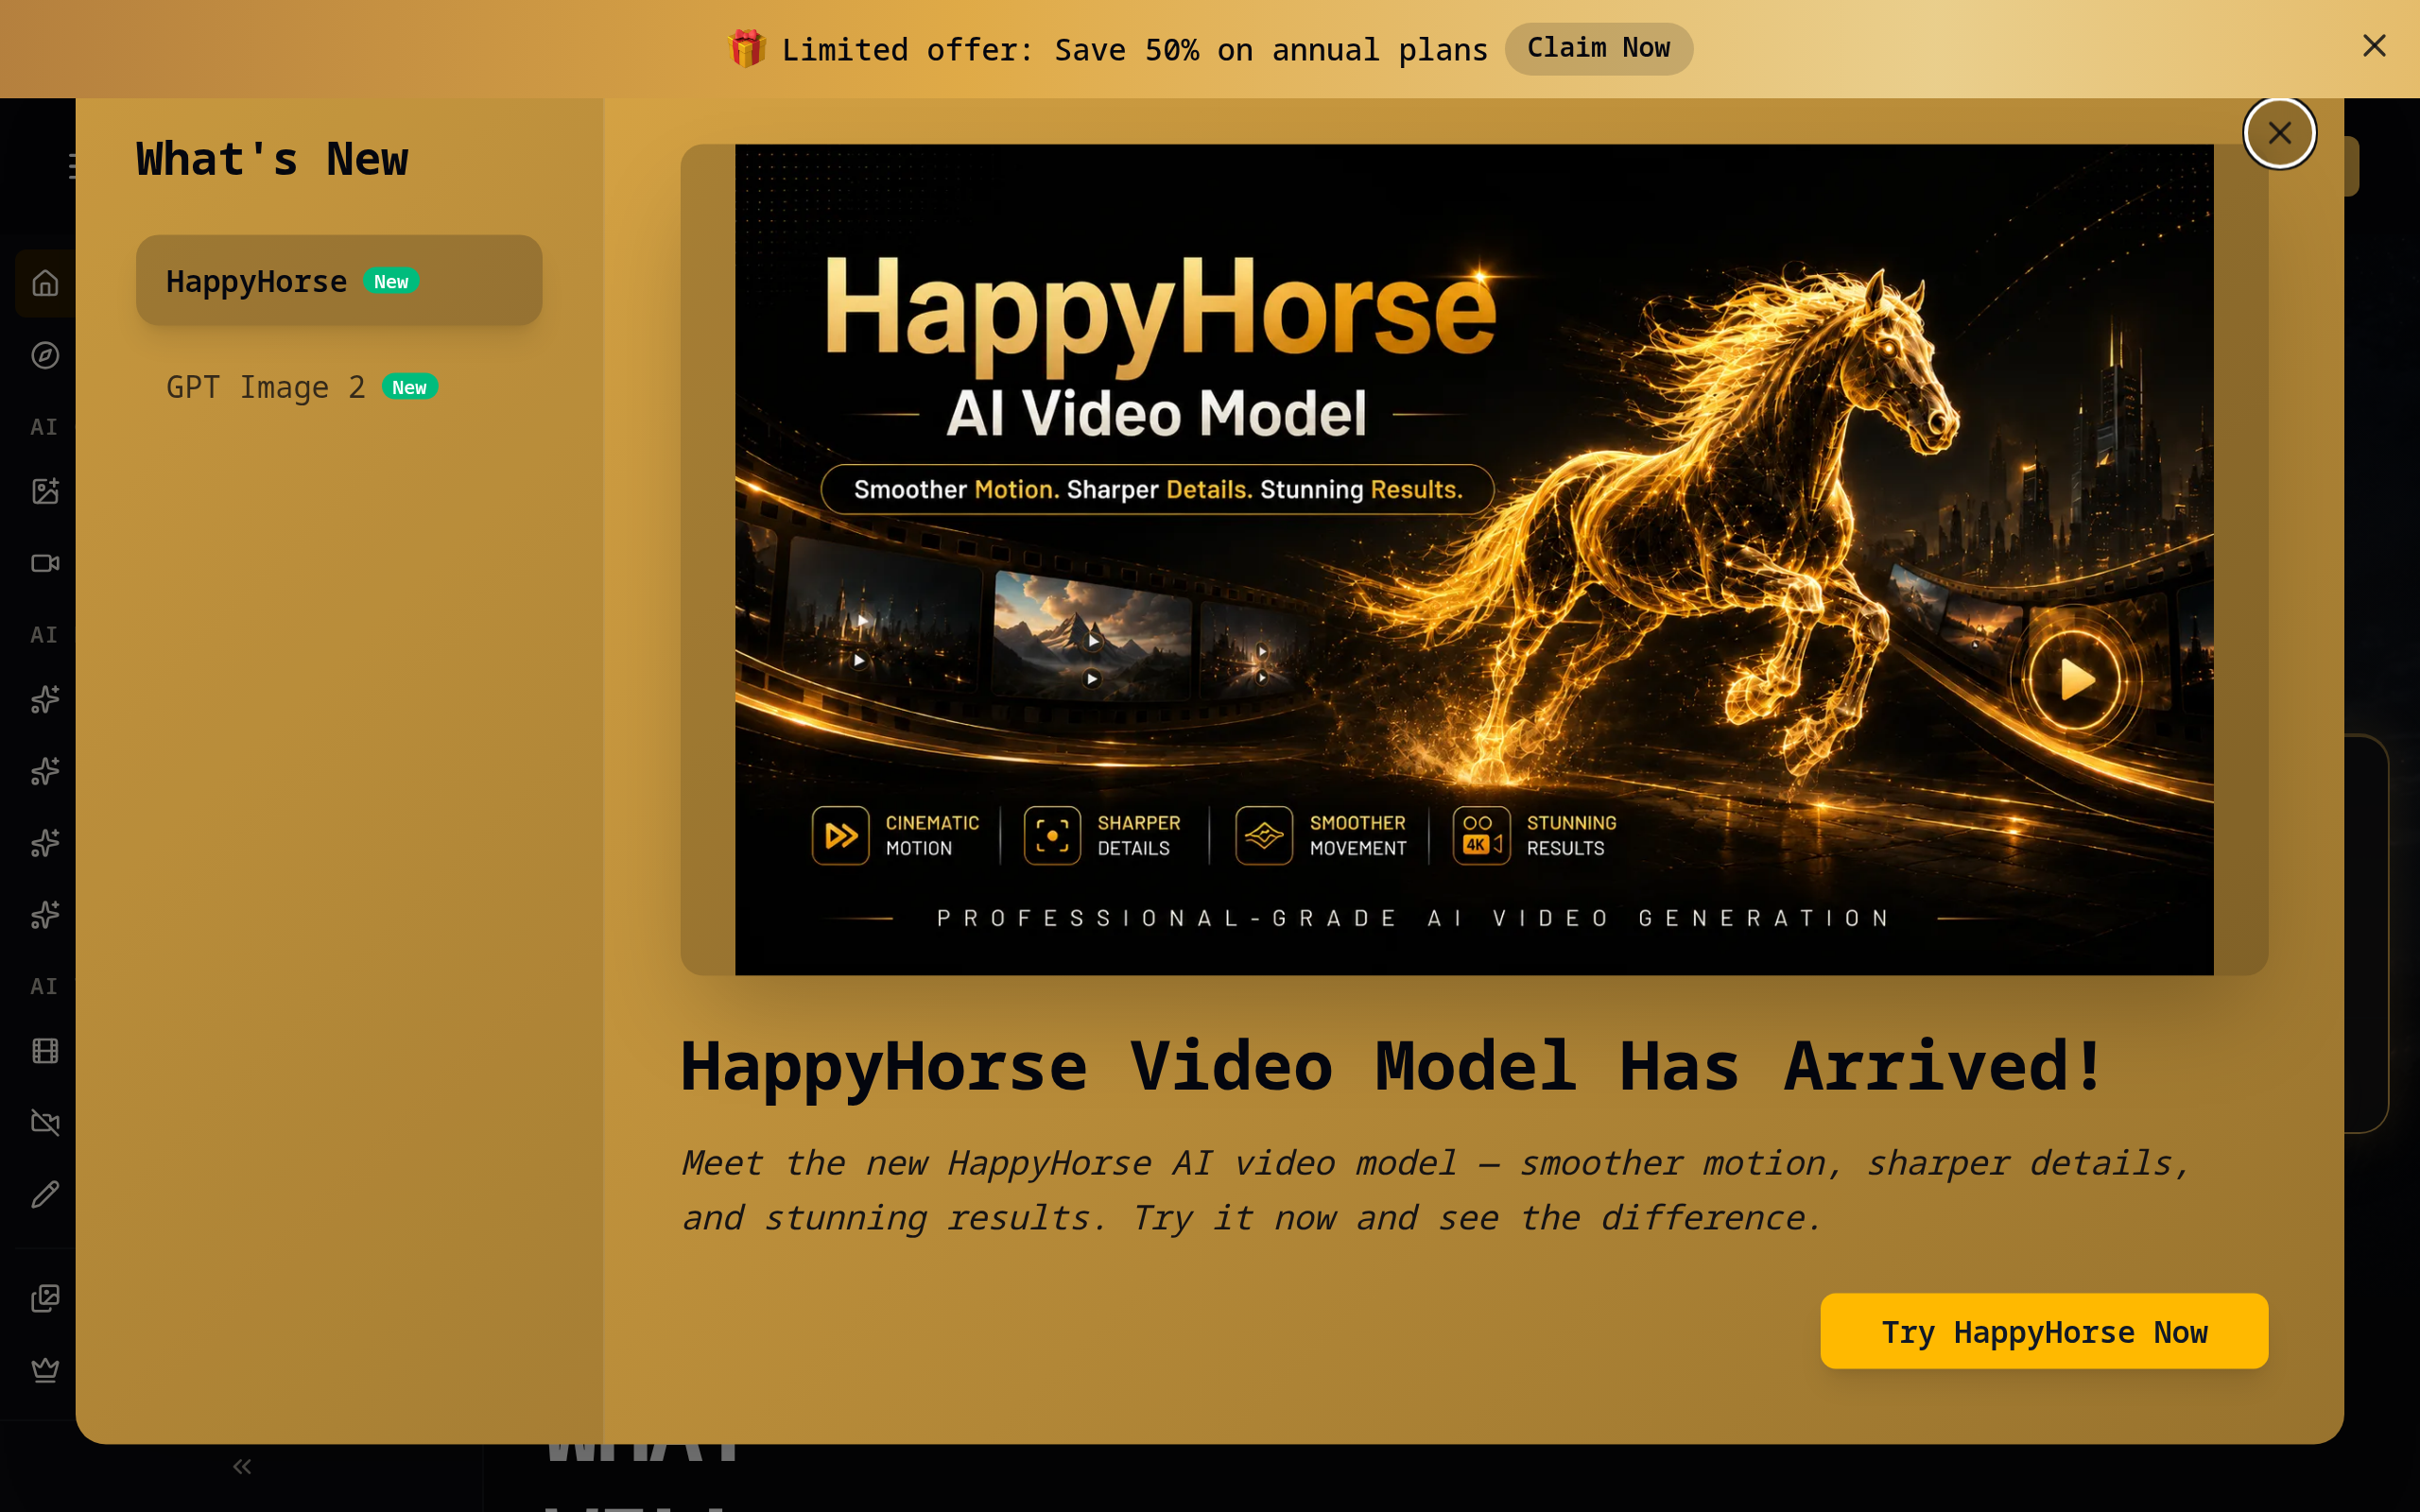The height and width of the screenshot is (1512, 2420).
Task: Open the film strip icon in the sidebar
Action: tap(45, 1051)
